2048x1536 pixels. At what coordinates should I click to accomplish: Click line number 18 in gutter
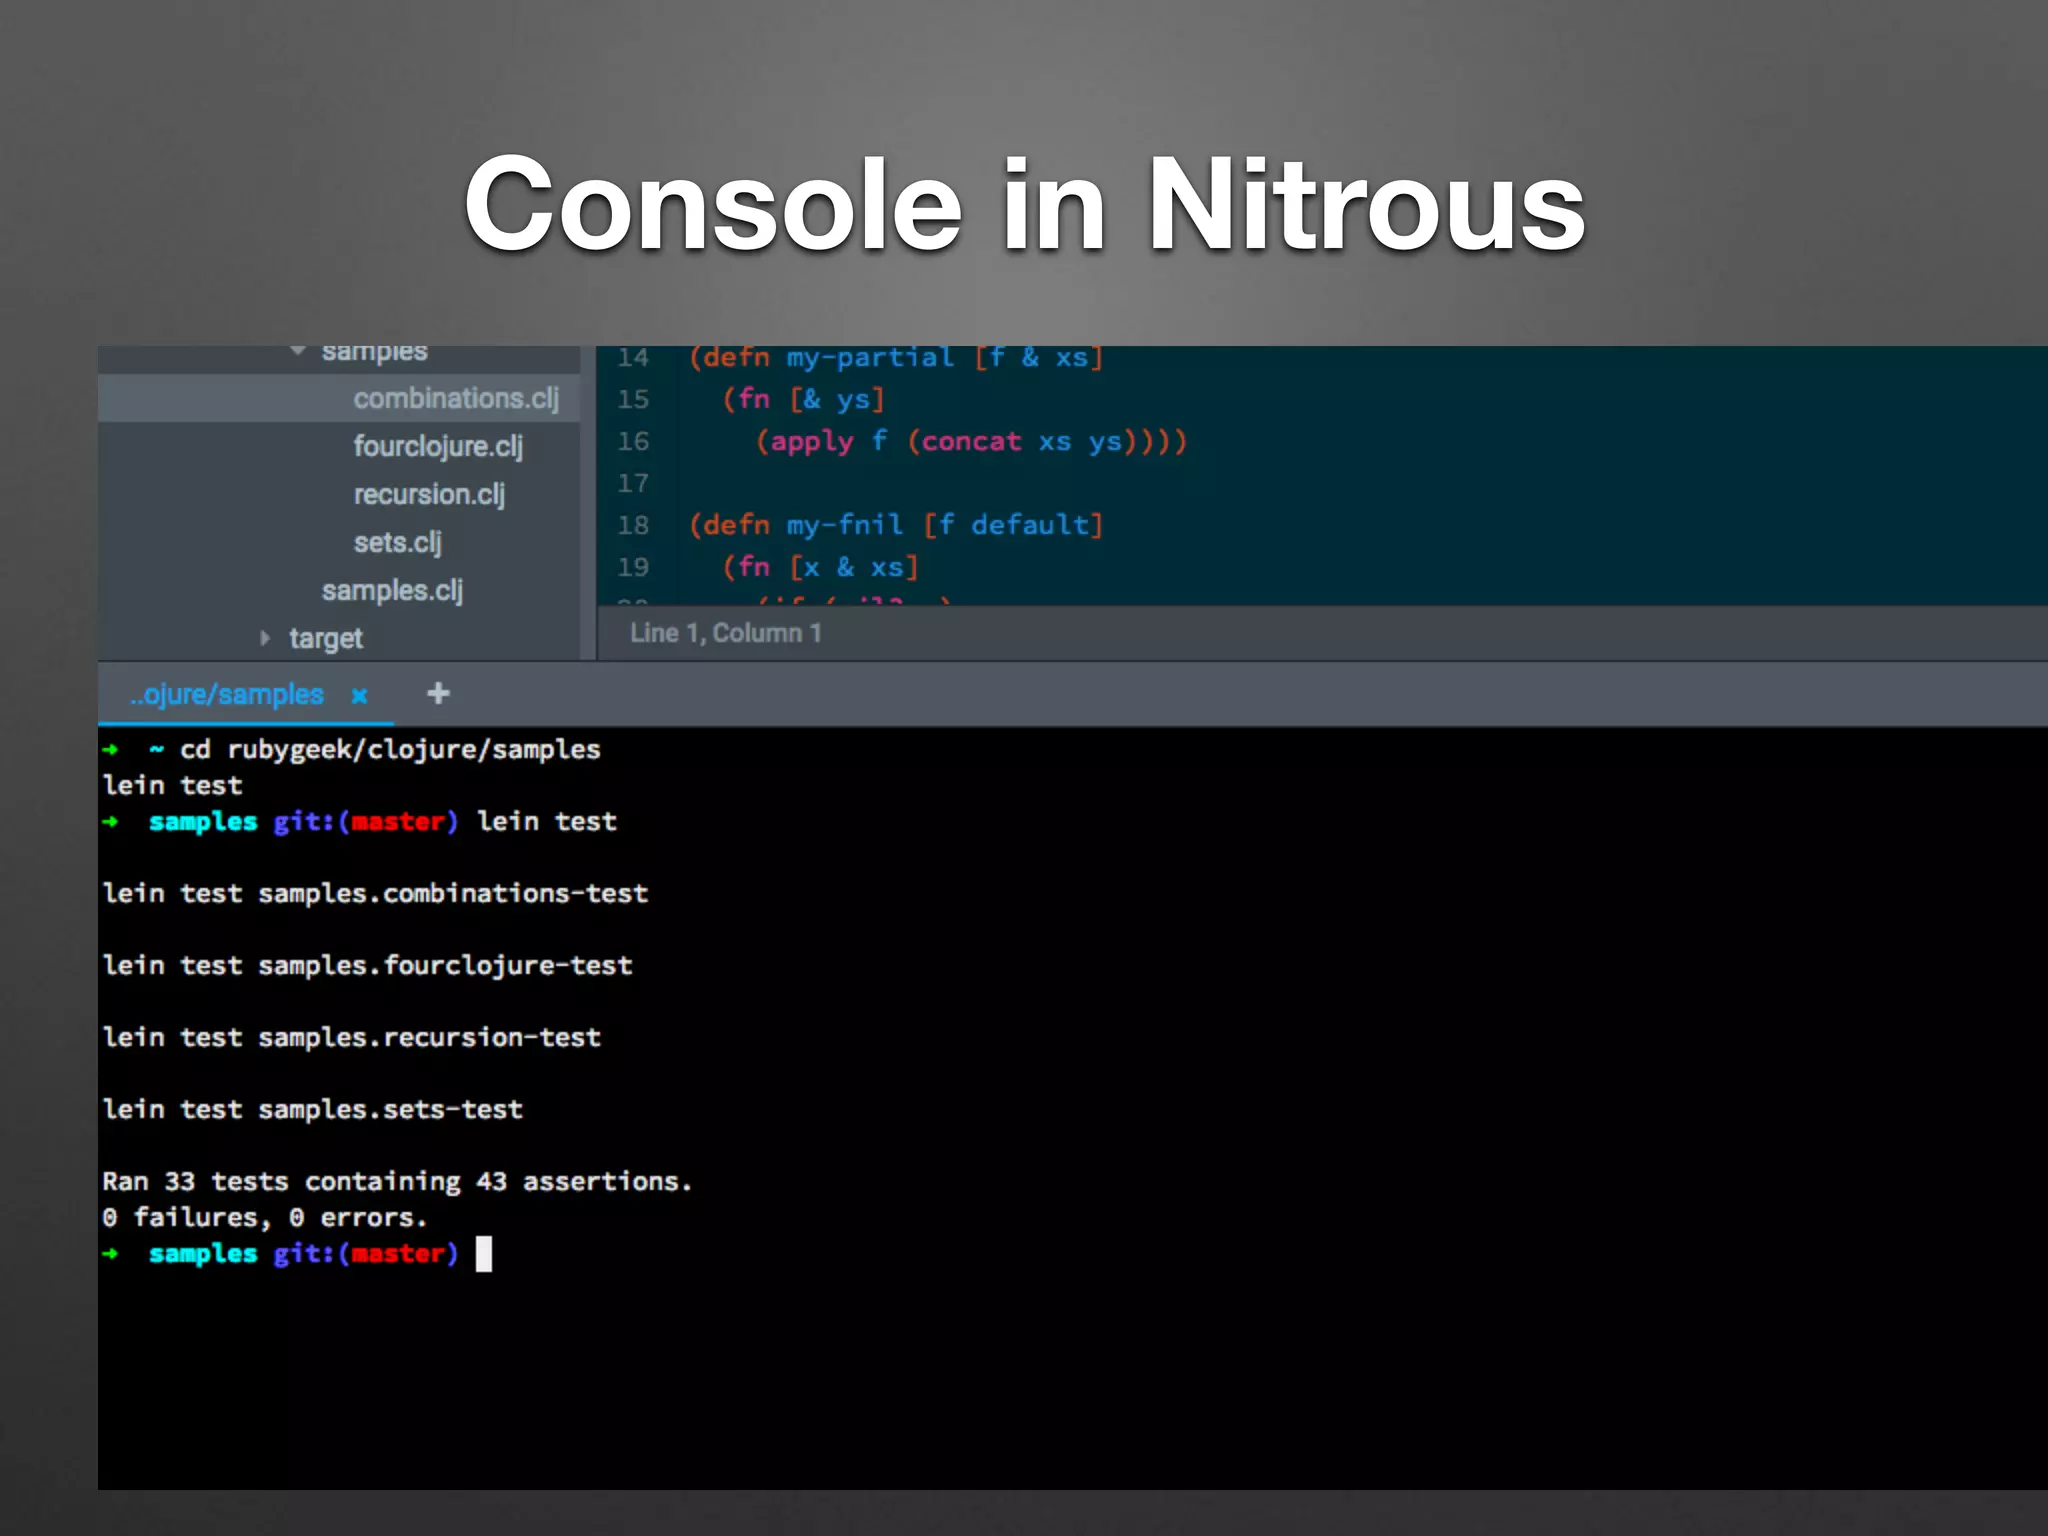pos(632,525)
